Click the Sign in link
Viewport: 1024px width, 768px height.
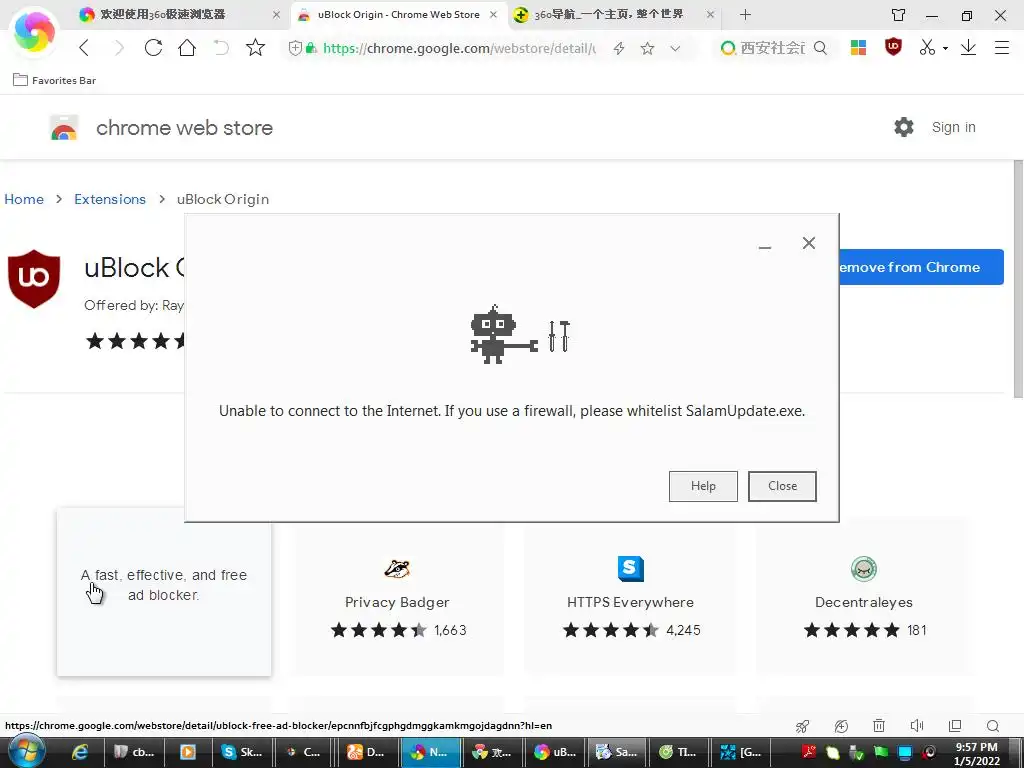(953, 127)
